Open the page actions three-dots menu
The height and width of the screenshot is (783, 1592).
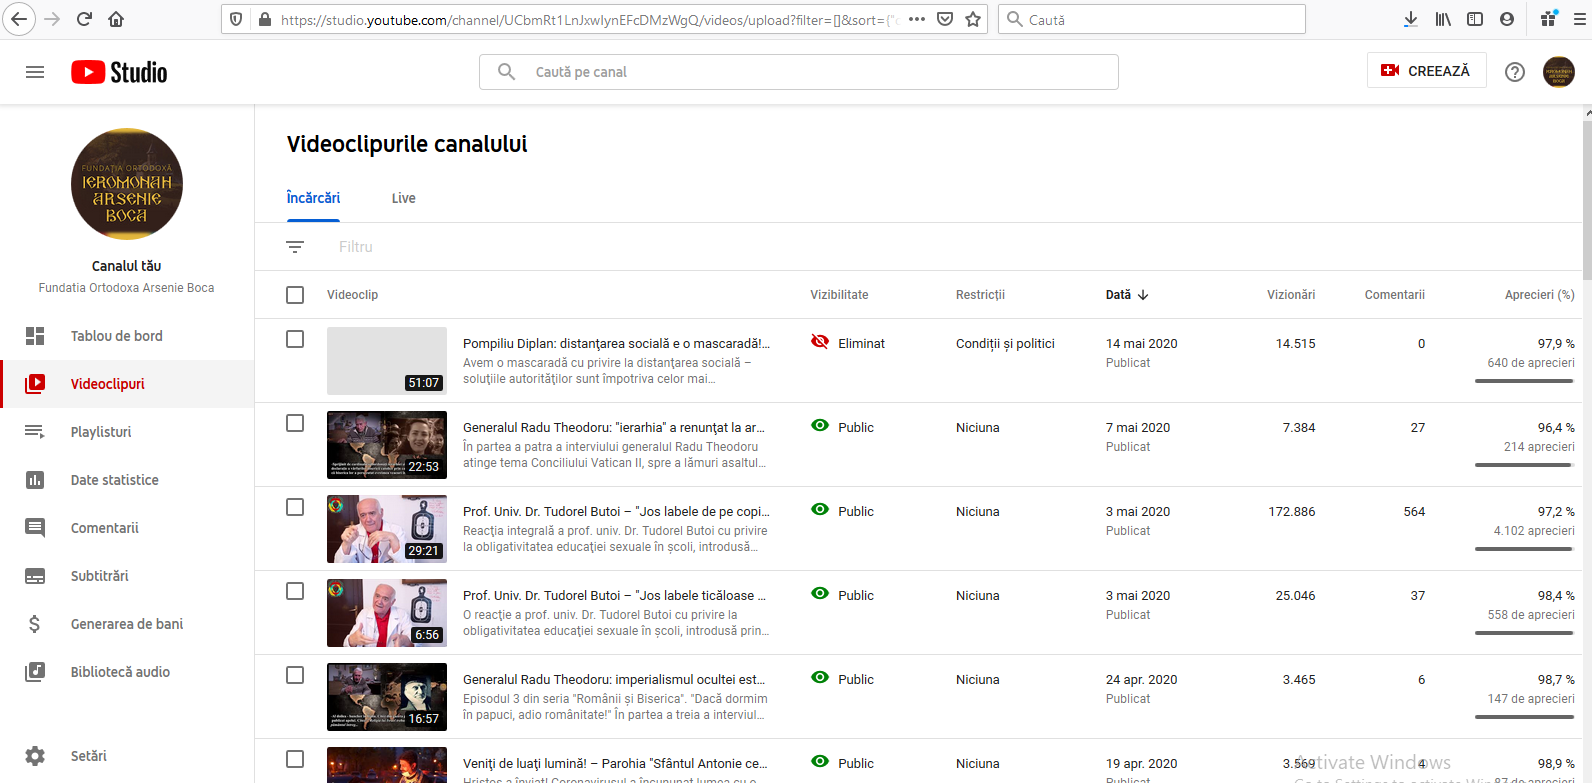[916, 19]
